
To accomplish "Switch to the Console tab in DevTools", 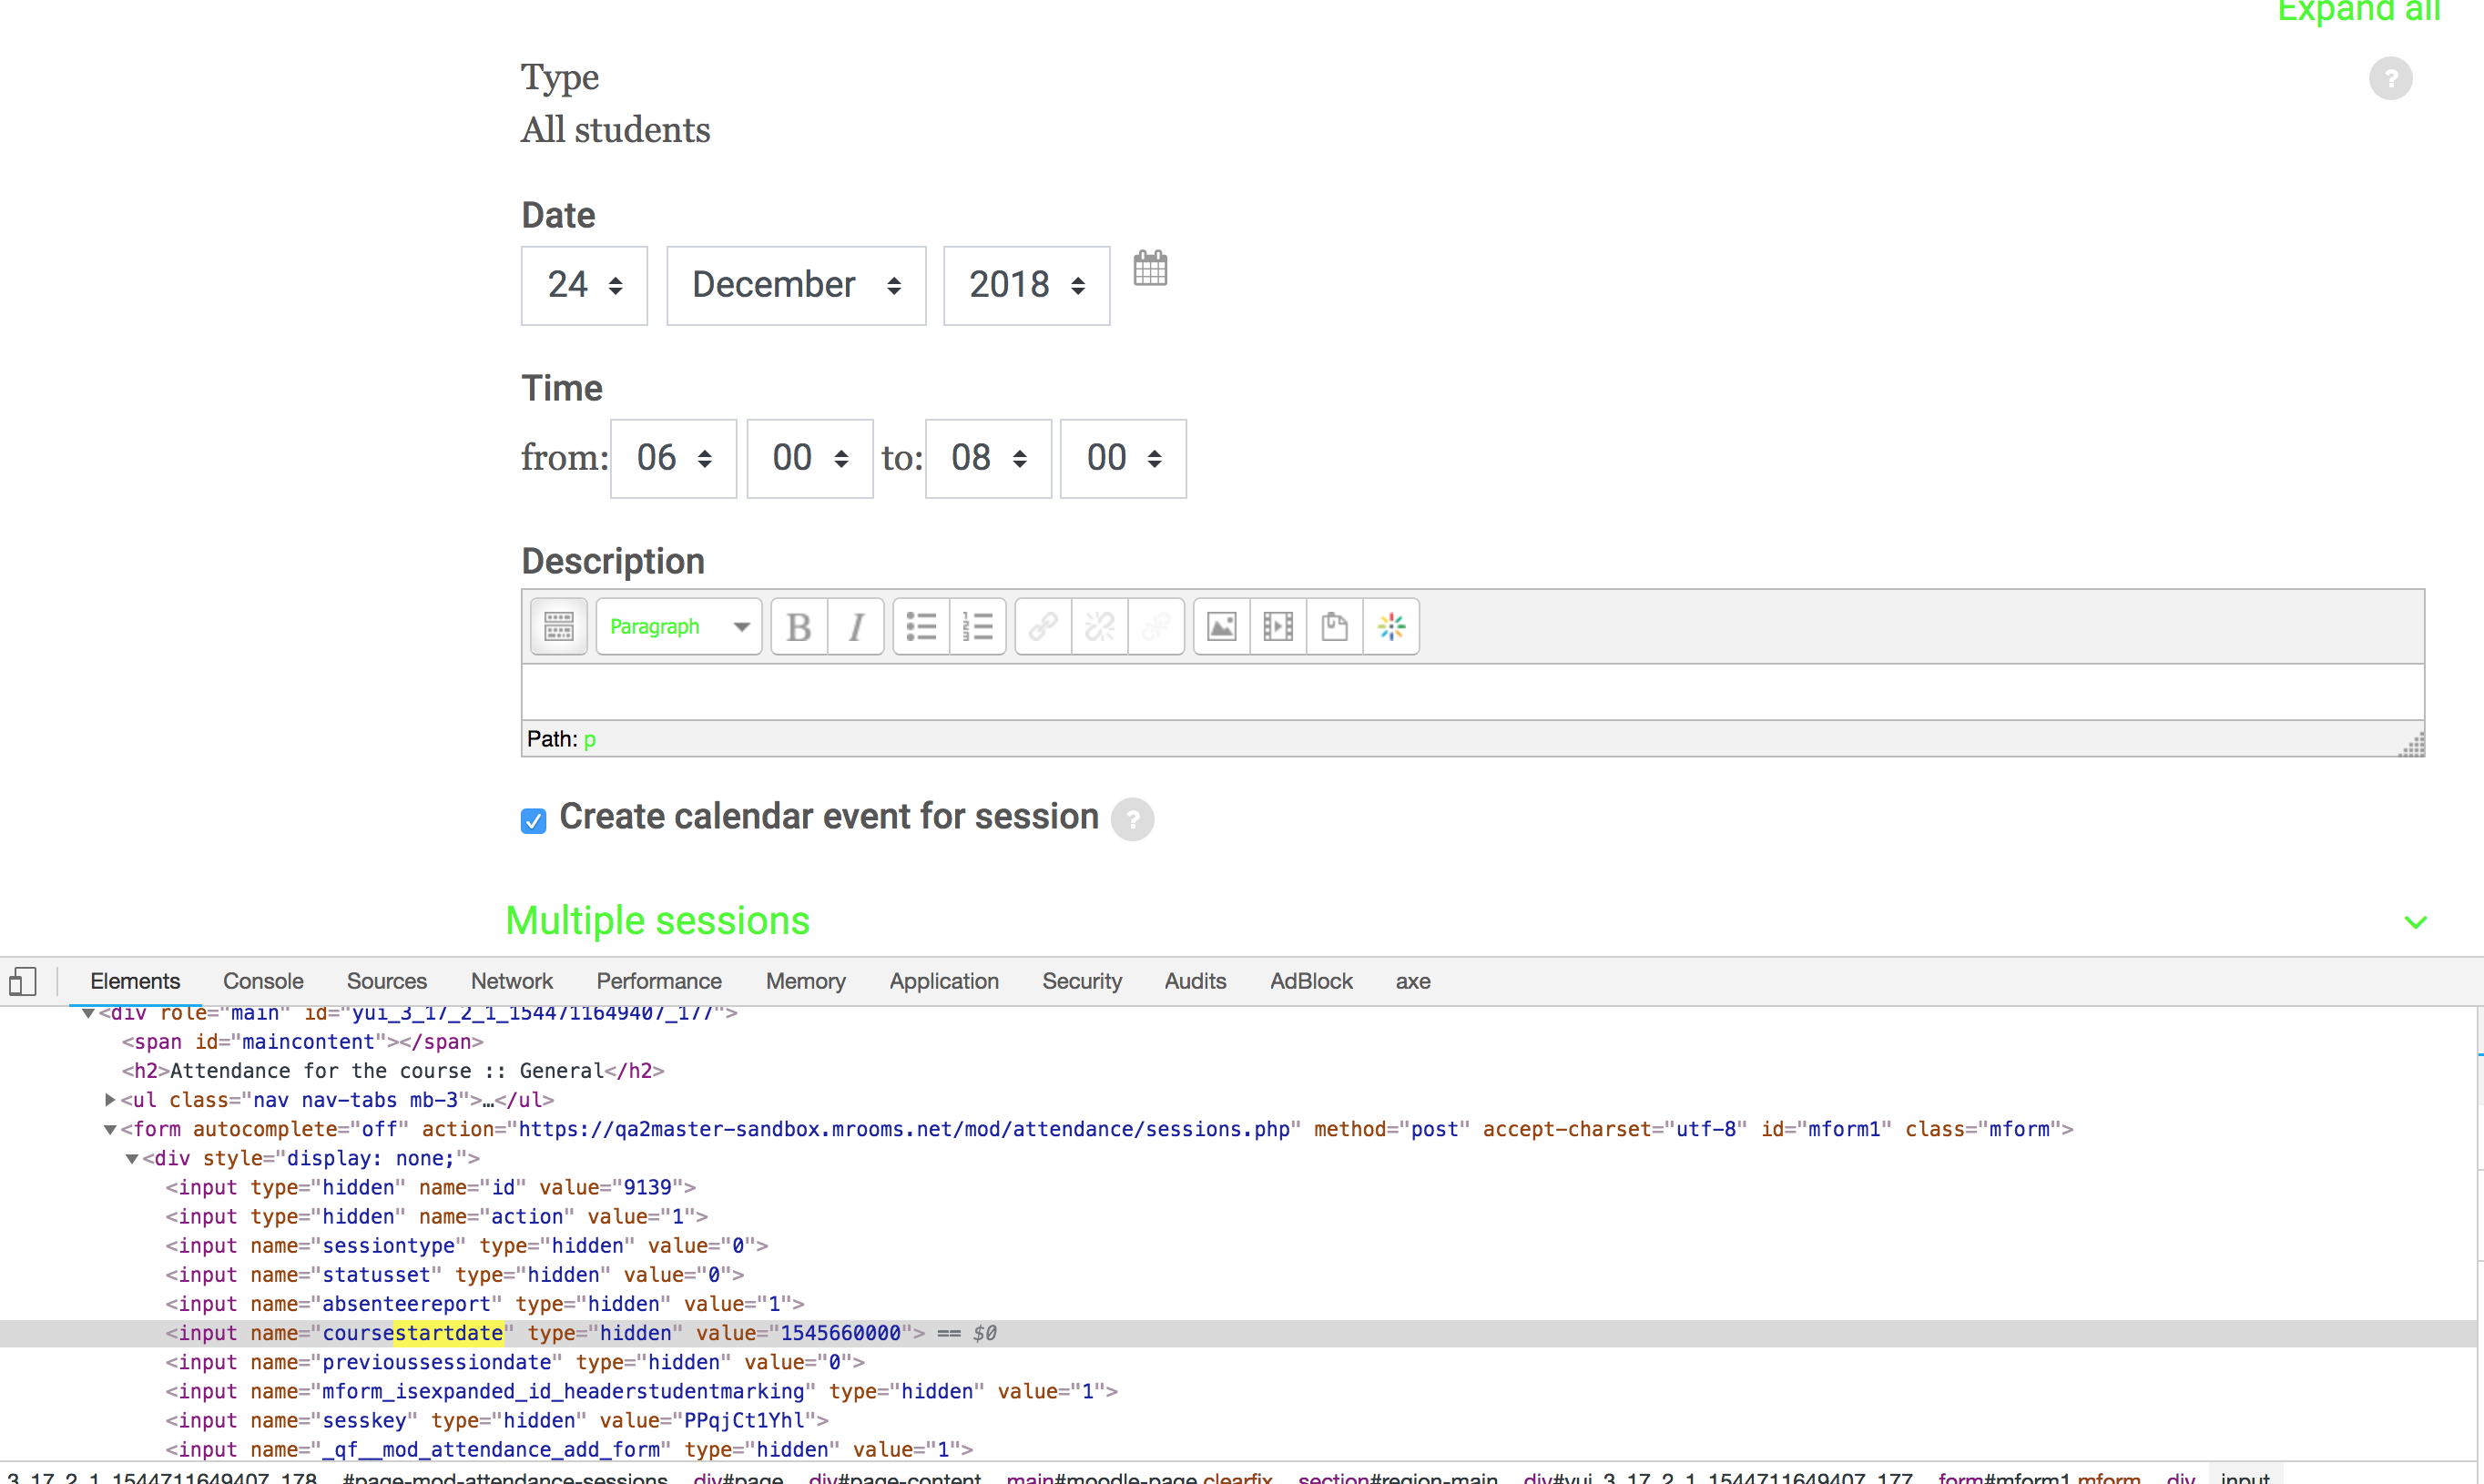I will (x=262, y=981).
